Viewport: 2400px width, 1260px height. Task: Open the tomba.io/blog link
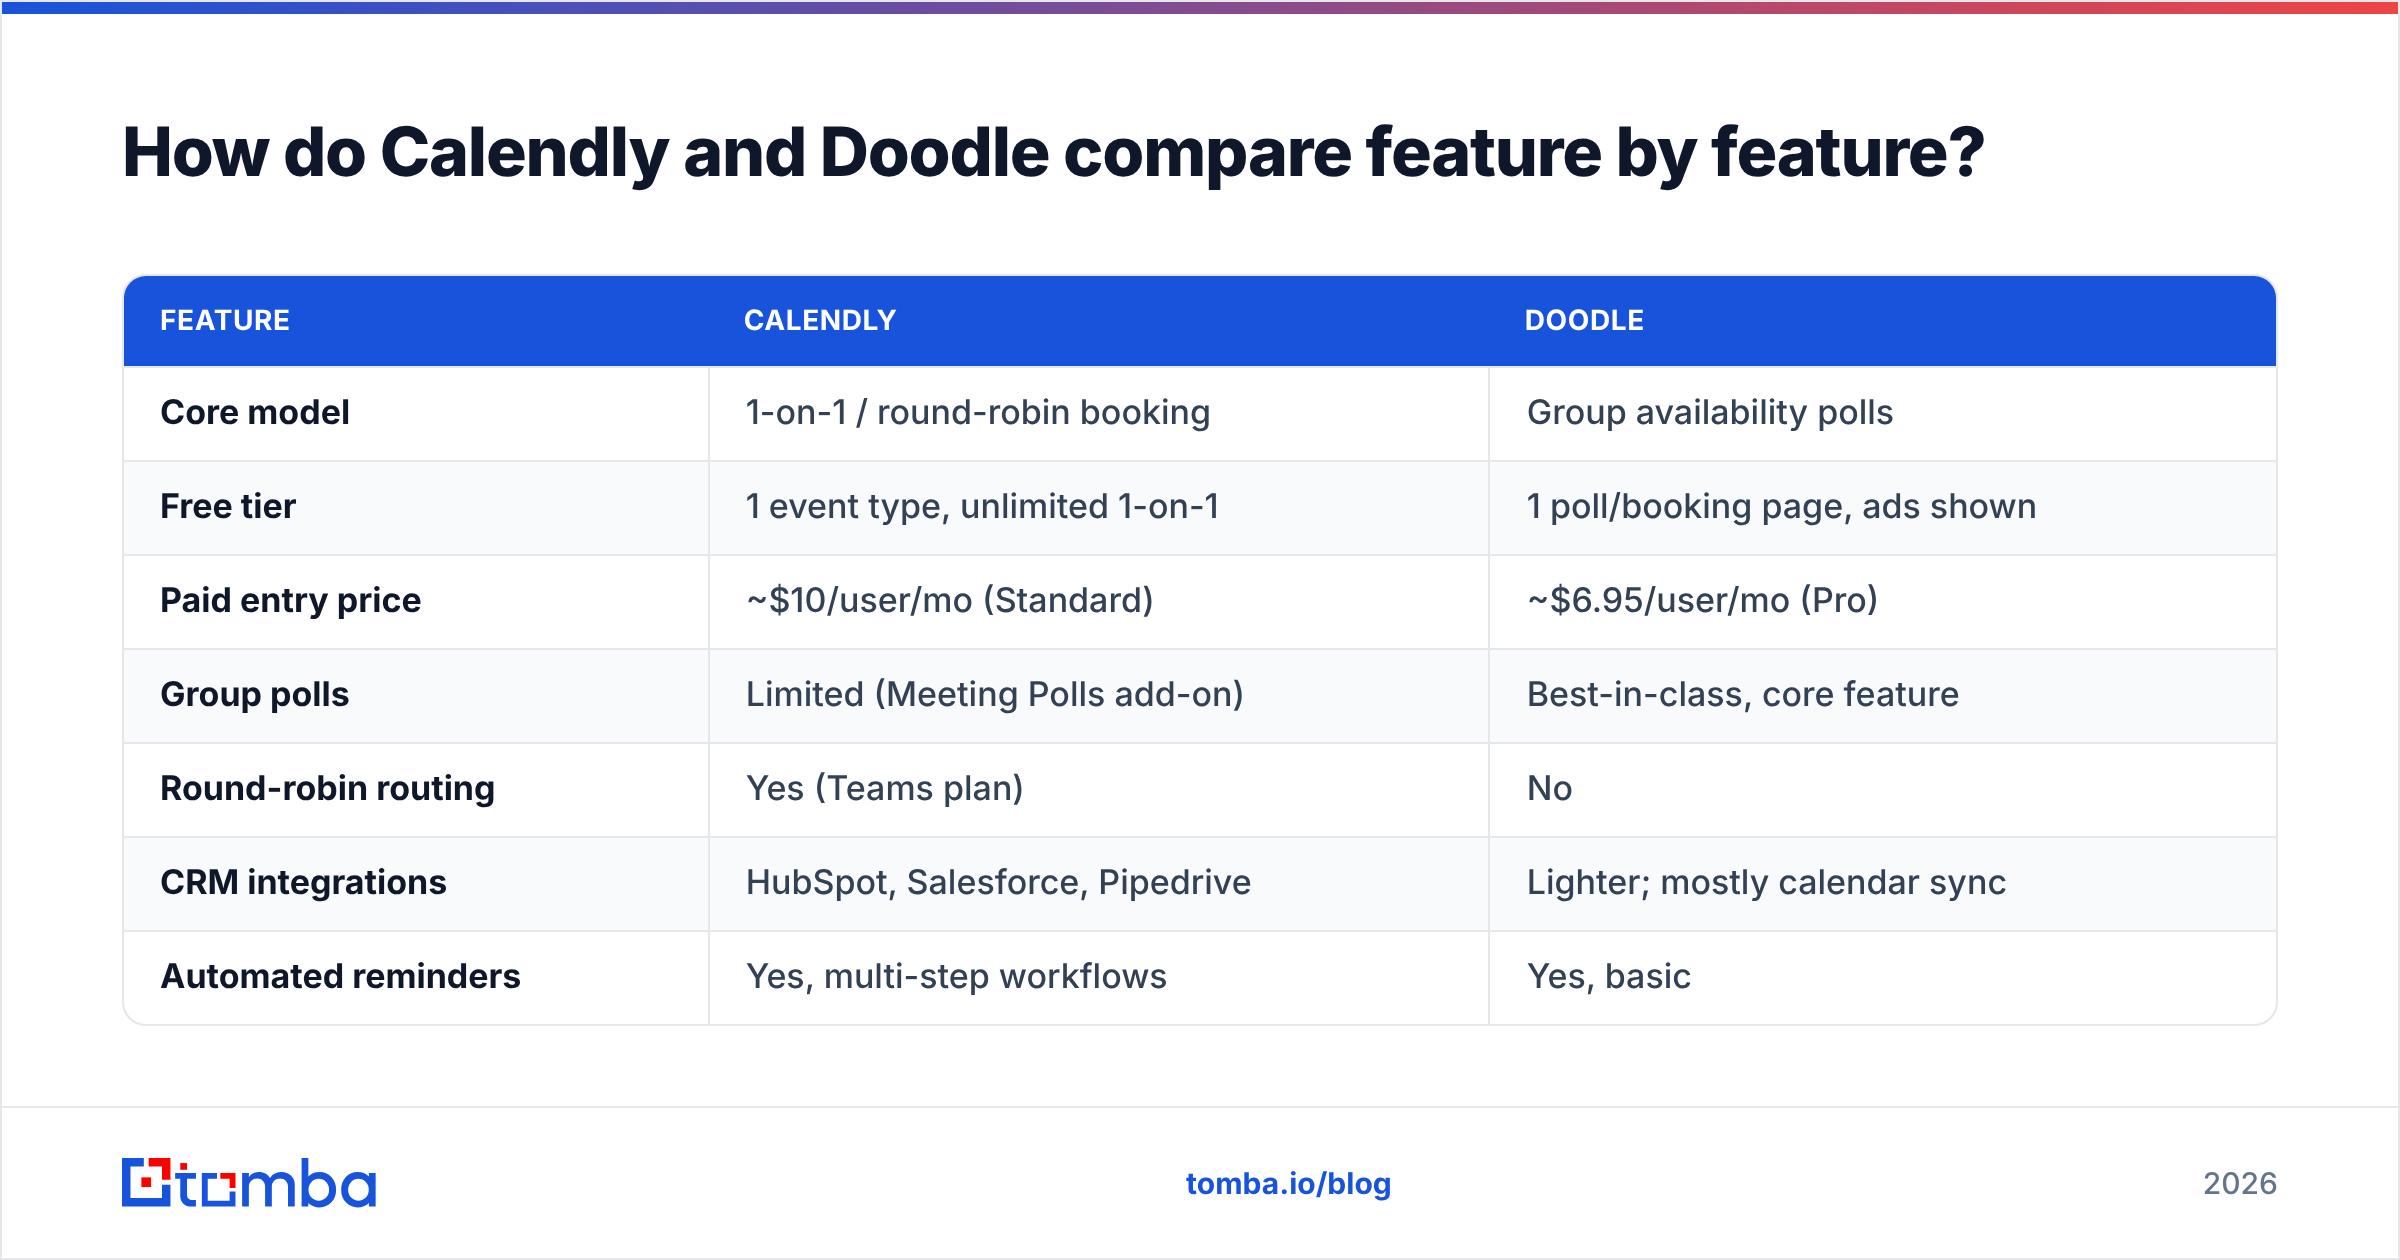tap(1288, 1184)
